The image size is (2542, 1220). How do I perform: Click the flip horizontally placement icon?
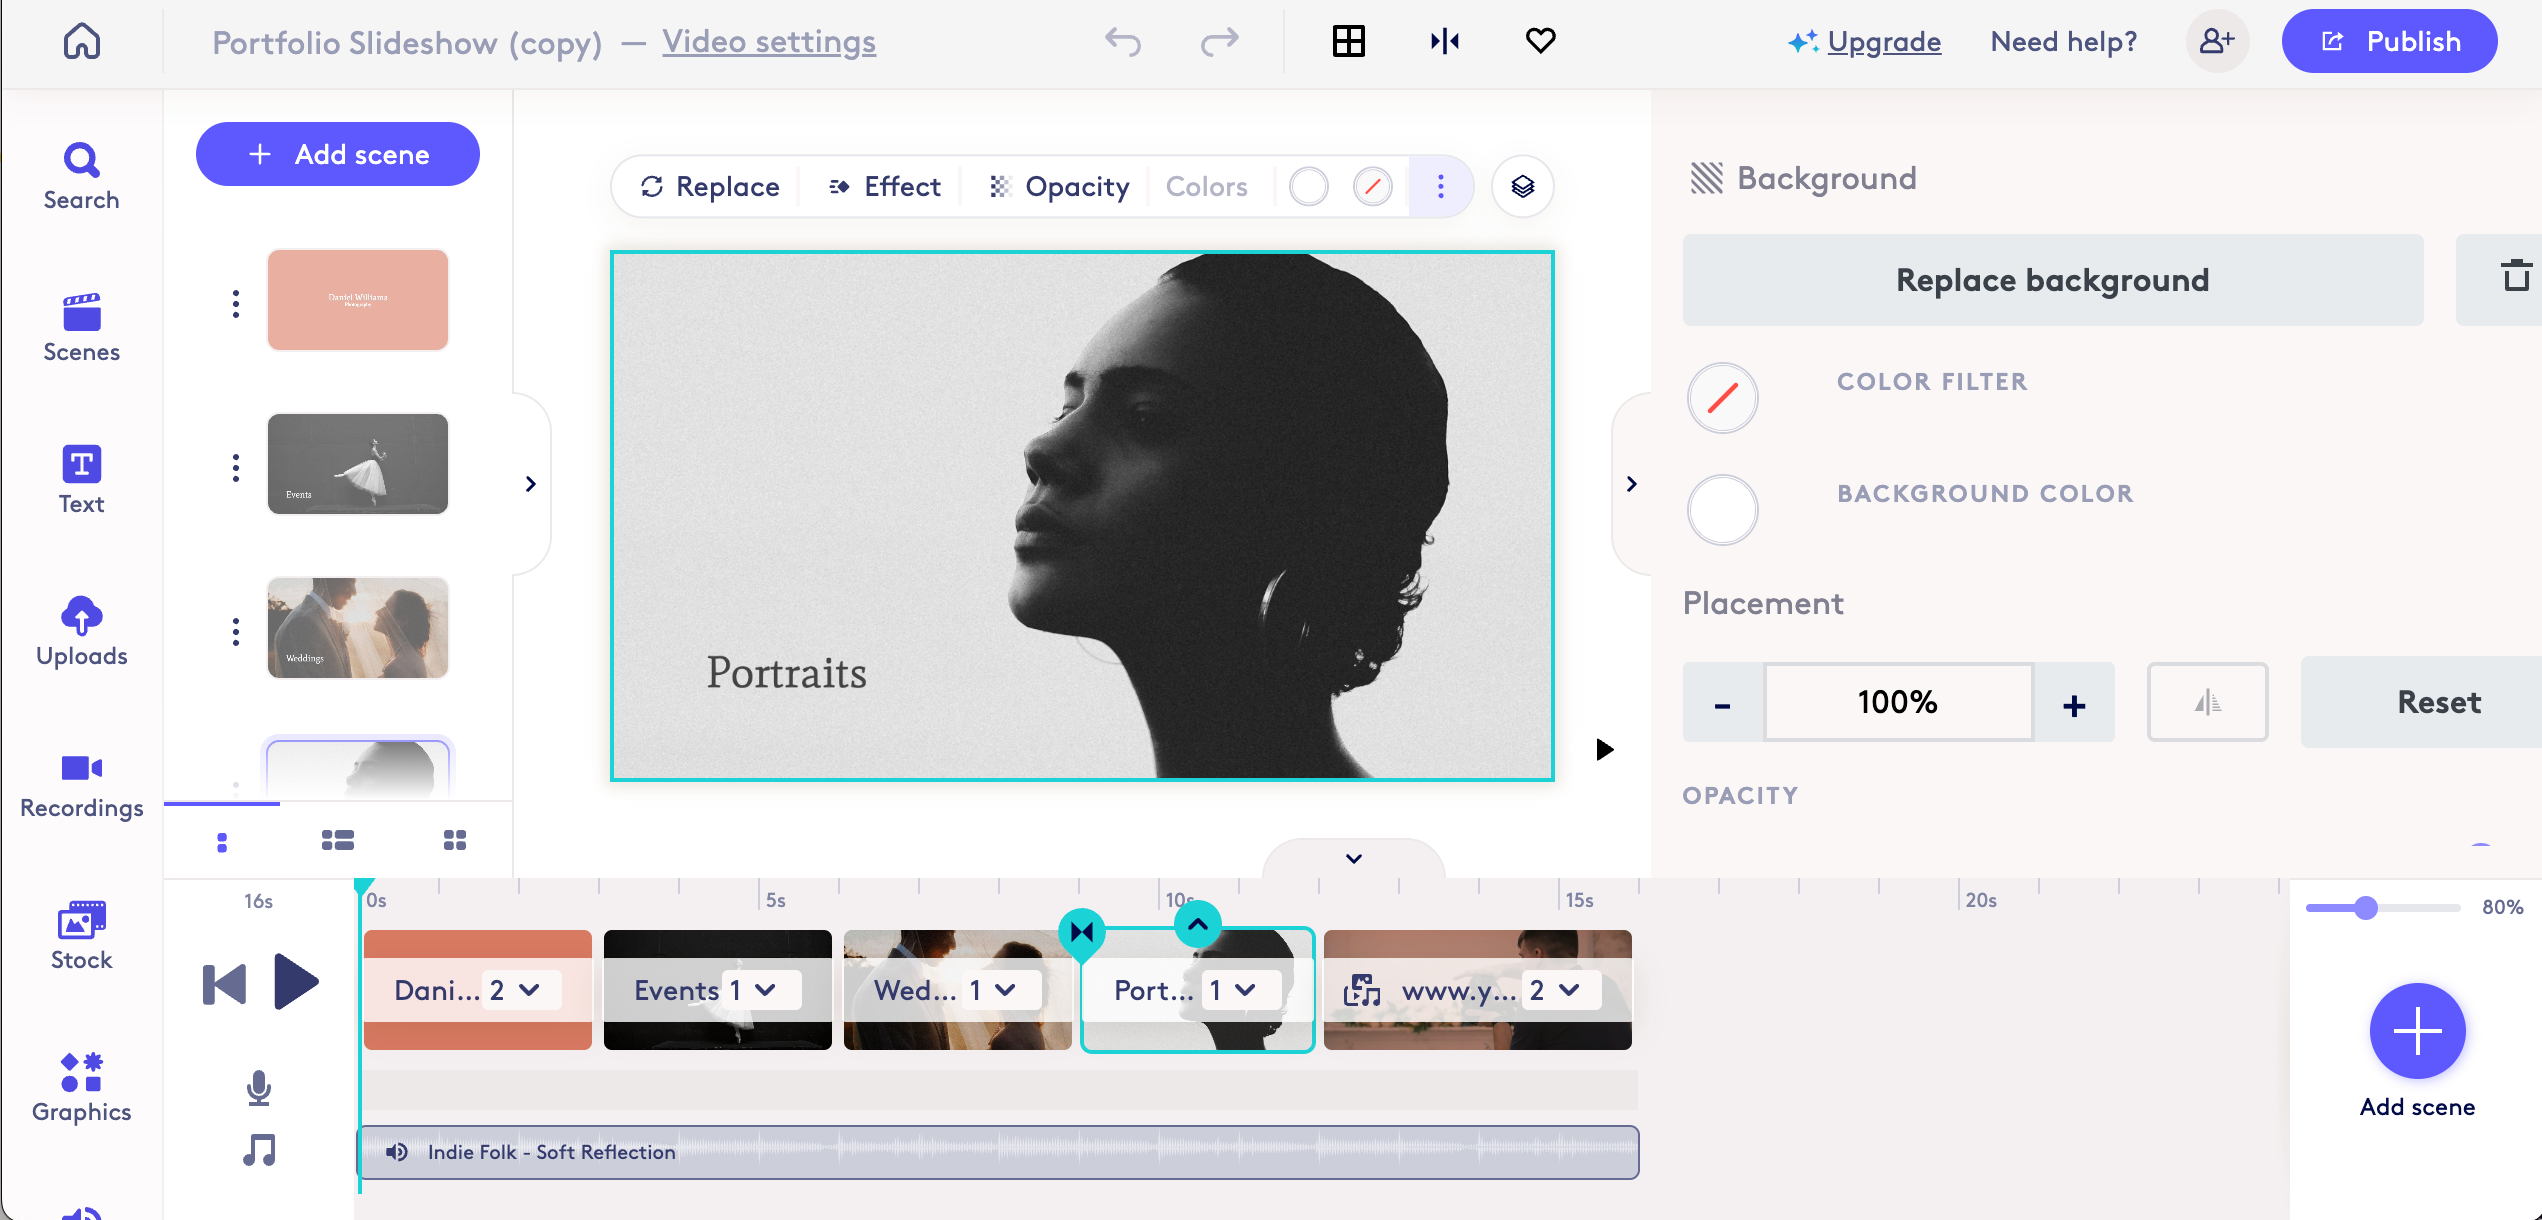point(2207,703)
